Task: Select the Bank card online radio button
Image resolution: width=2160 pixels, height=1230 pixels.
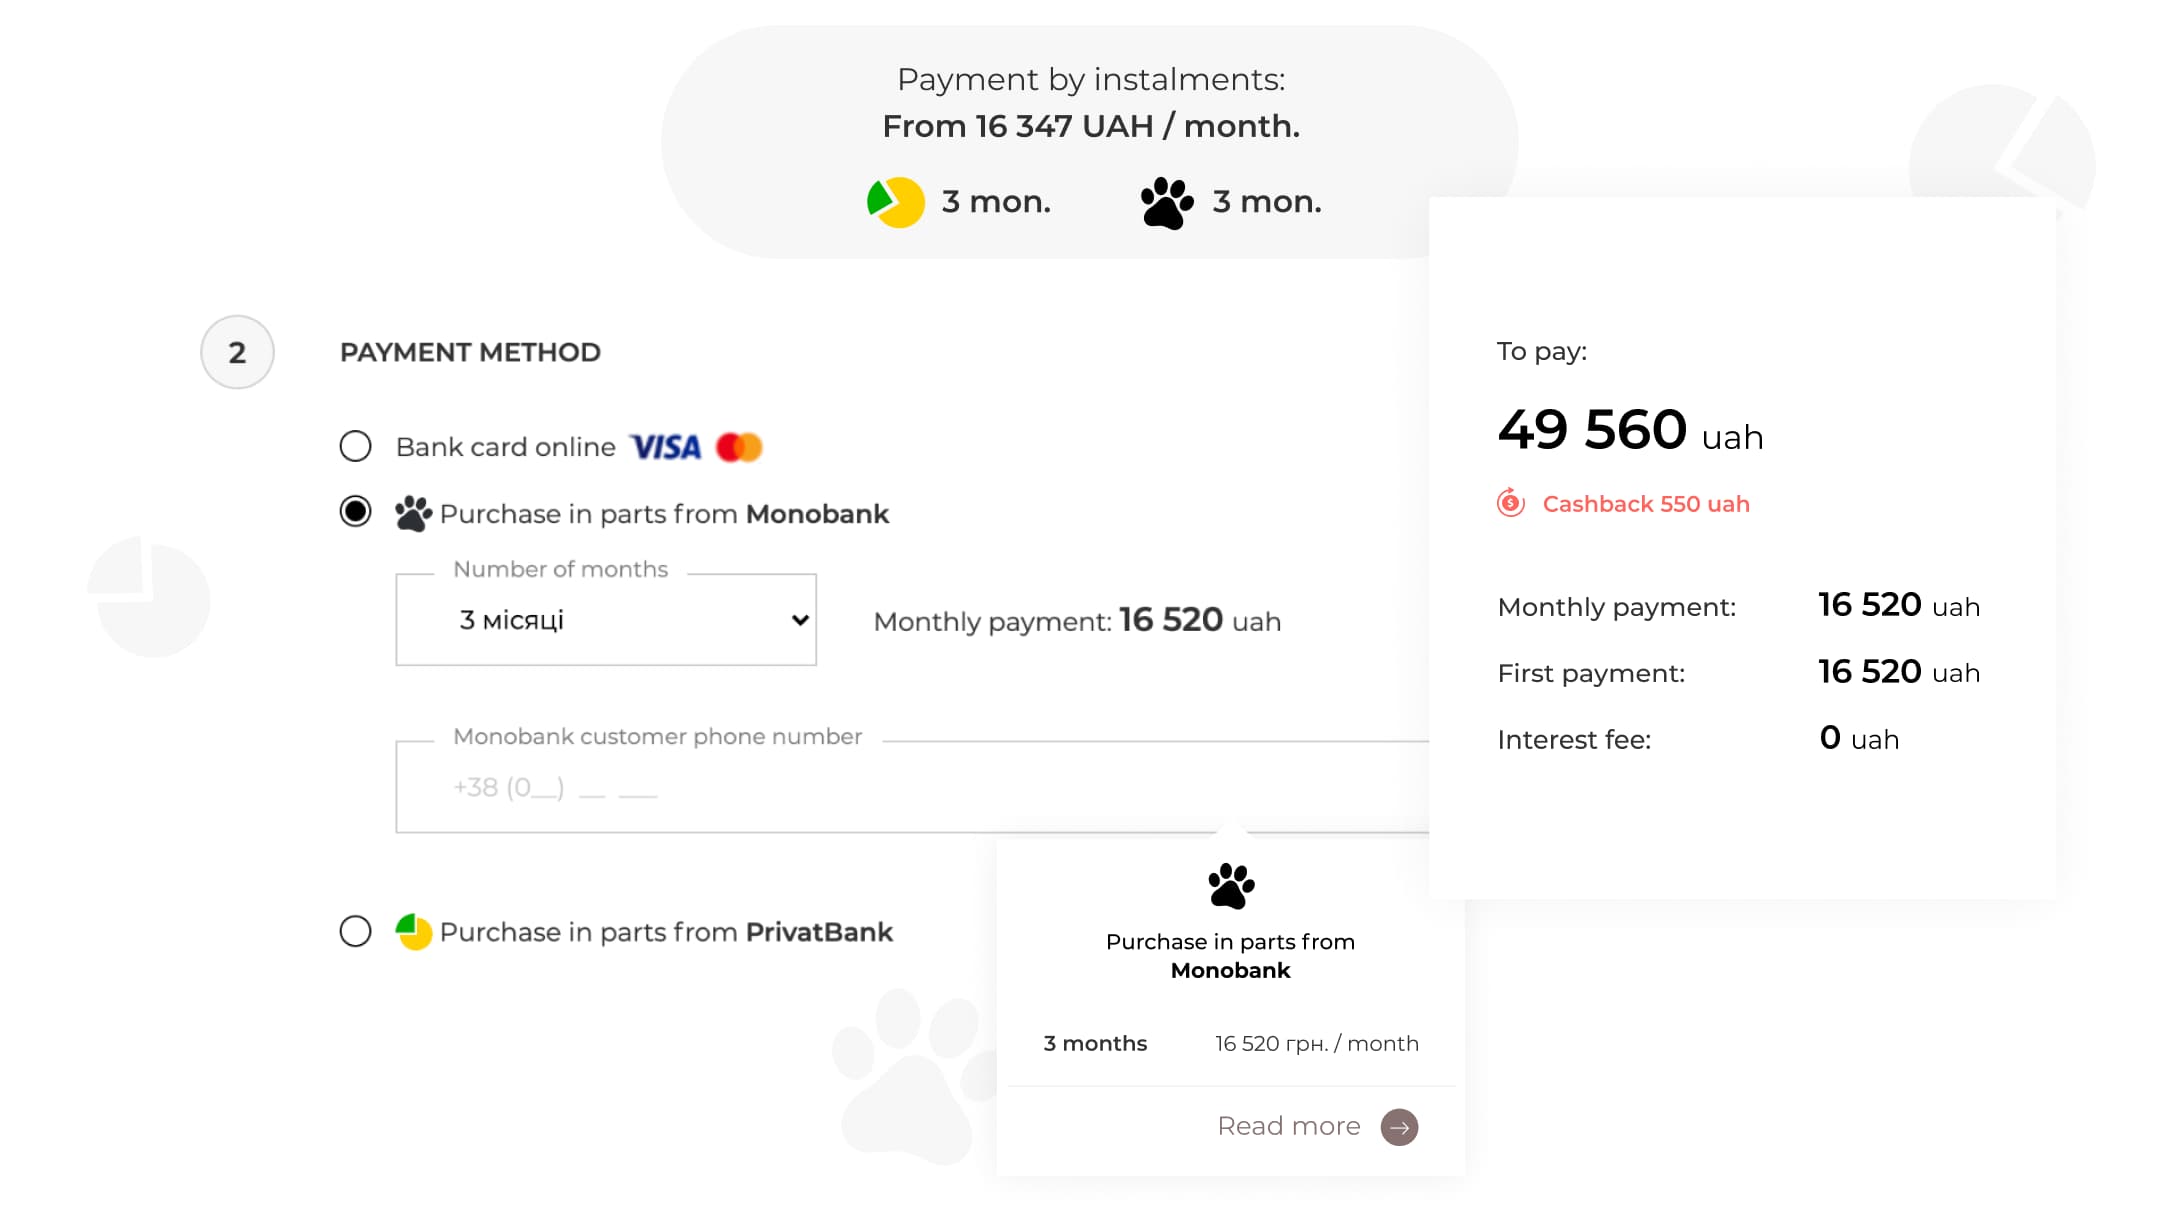Action: pyautogui.click(x=355, y=446)
